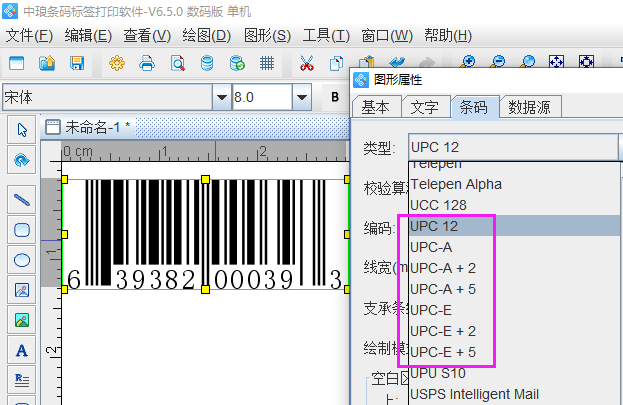Click the Save floppy disk icon
623x405 pixels.
(x=77, y=63)
